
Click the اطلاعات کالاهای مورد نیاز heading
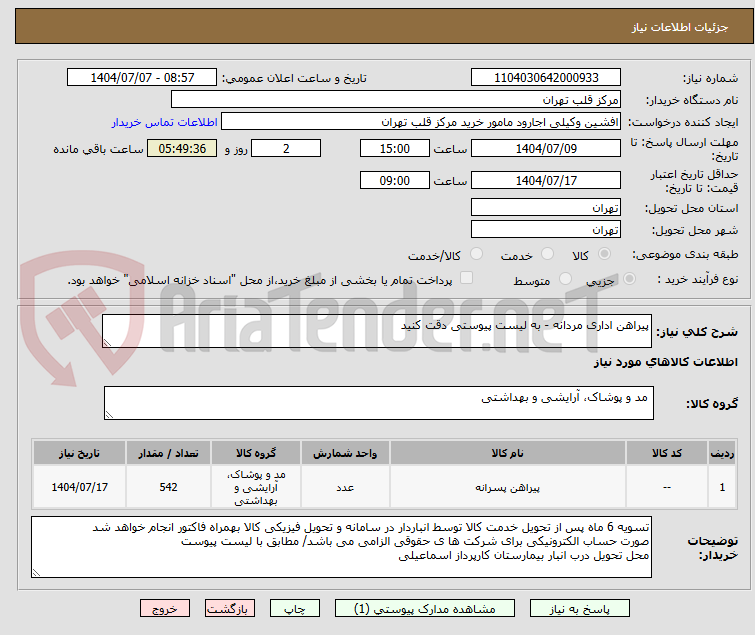666,362
